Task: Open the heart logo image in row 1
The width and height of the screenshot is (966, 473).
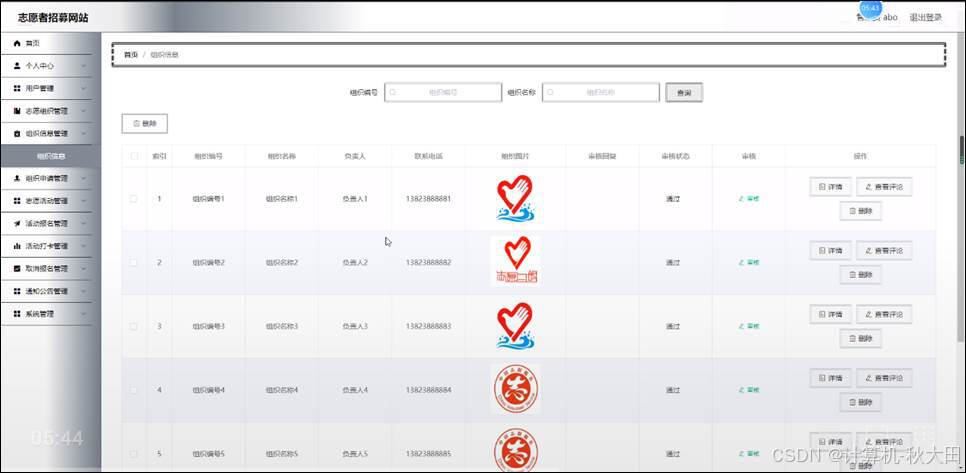Action: 515,198
